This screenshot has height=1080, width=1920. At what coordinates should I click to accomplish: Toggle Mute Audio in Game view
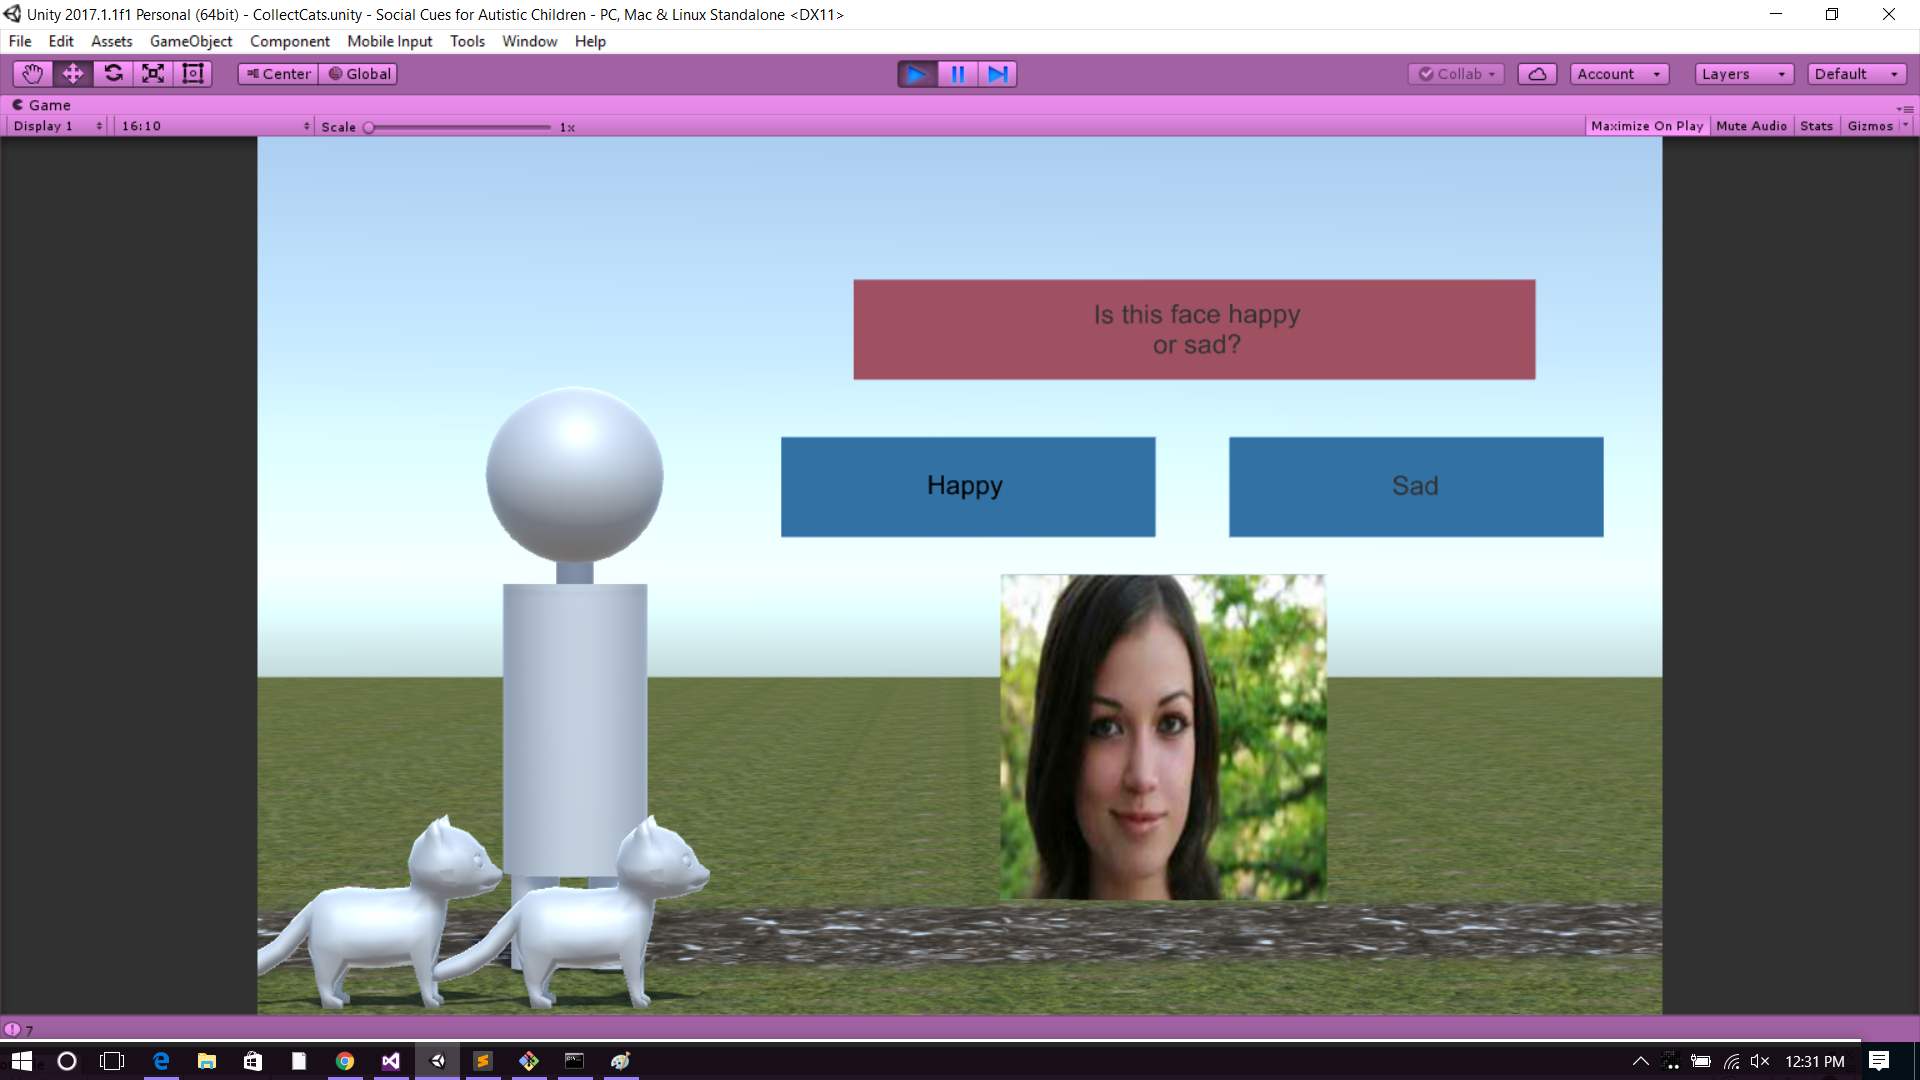point(1751,126)
